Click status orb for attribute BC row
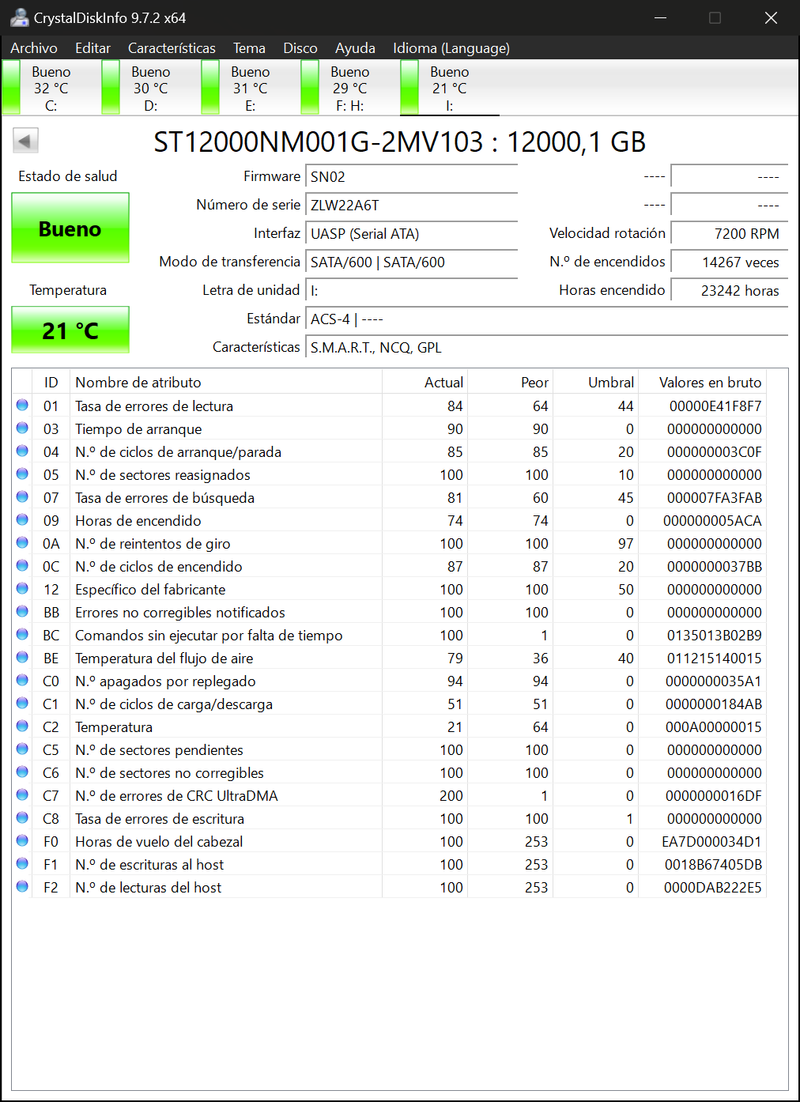Screen dimensions: 800x1102 pyautogui.click(x=22, y=635)
